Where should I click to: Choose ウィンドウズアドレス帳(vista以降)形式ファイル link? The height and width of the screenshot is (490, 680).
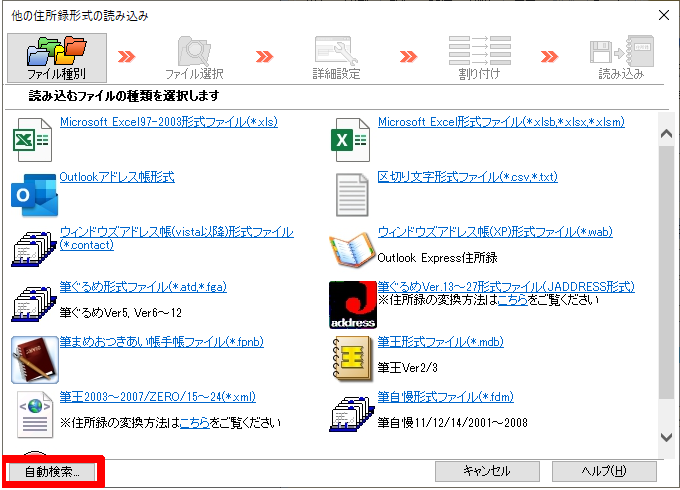click(x=177, y=238)
